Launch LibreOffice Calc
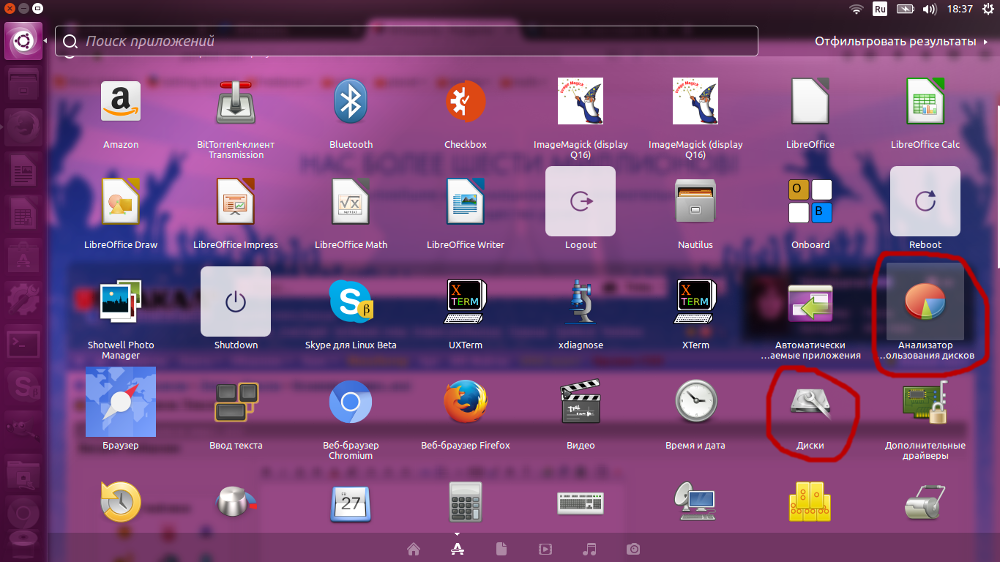 [x=925, y=102]
